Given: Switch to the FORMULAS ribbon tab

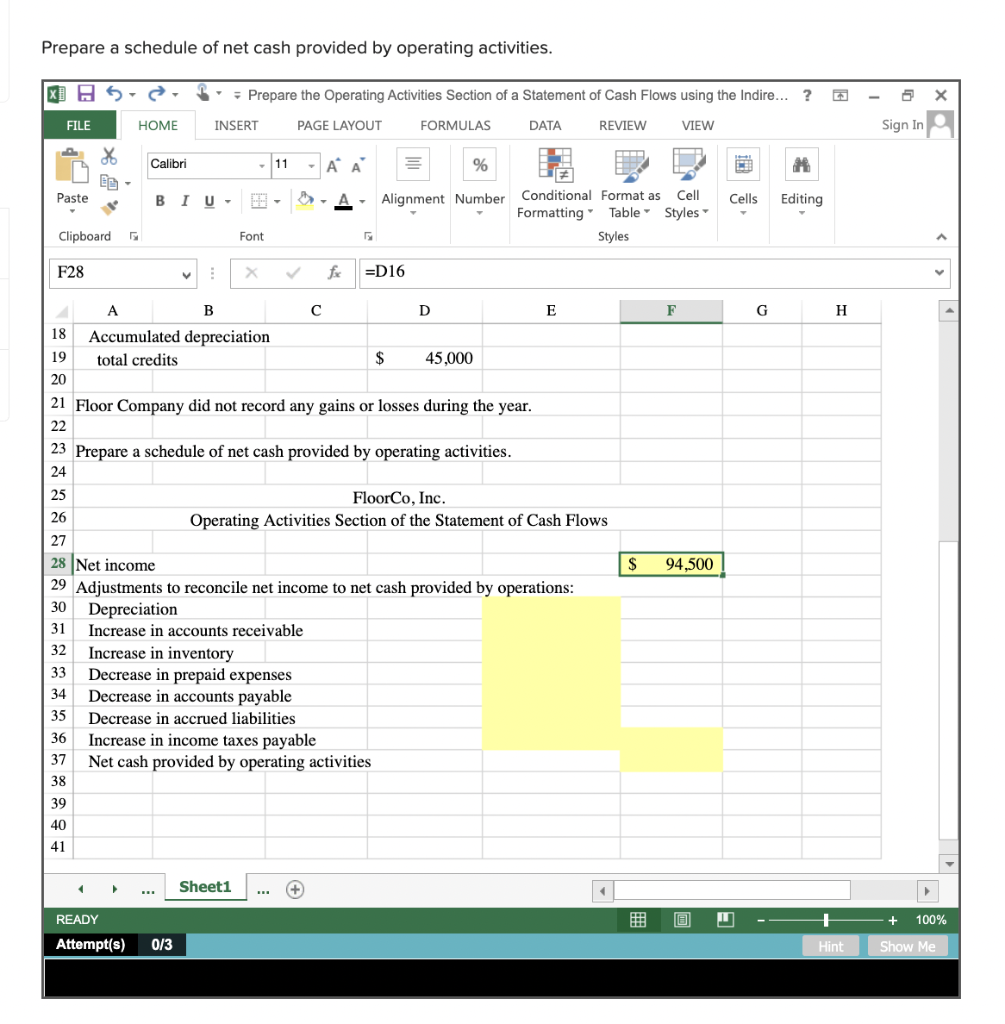Looking at the screenshot, I should (x=455, y=125).
